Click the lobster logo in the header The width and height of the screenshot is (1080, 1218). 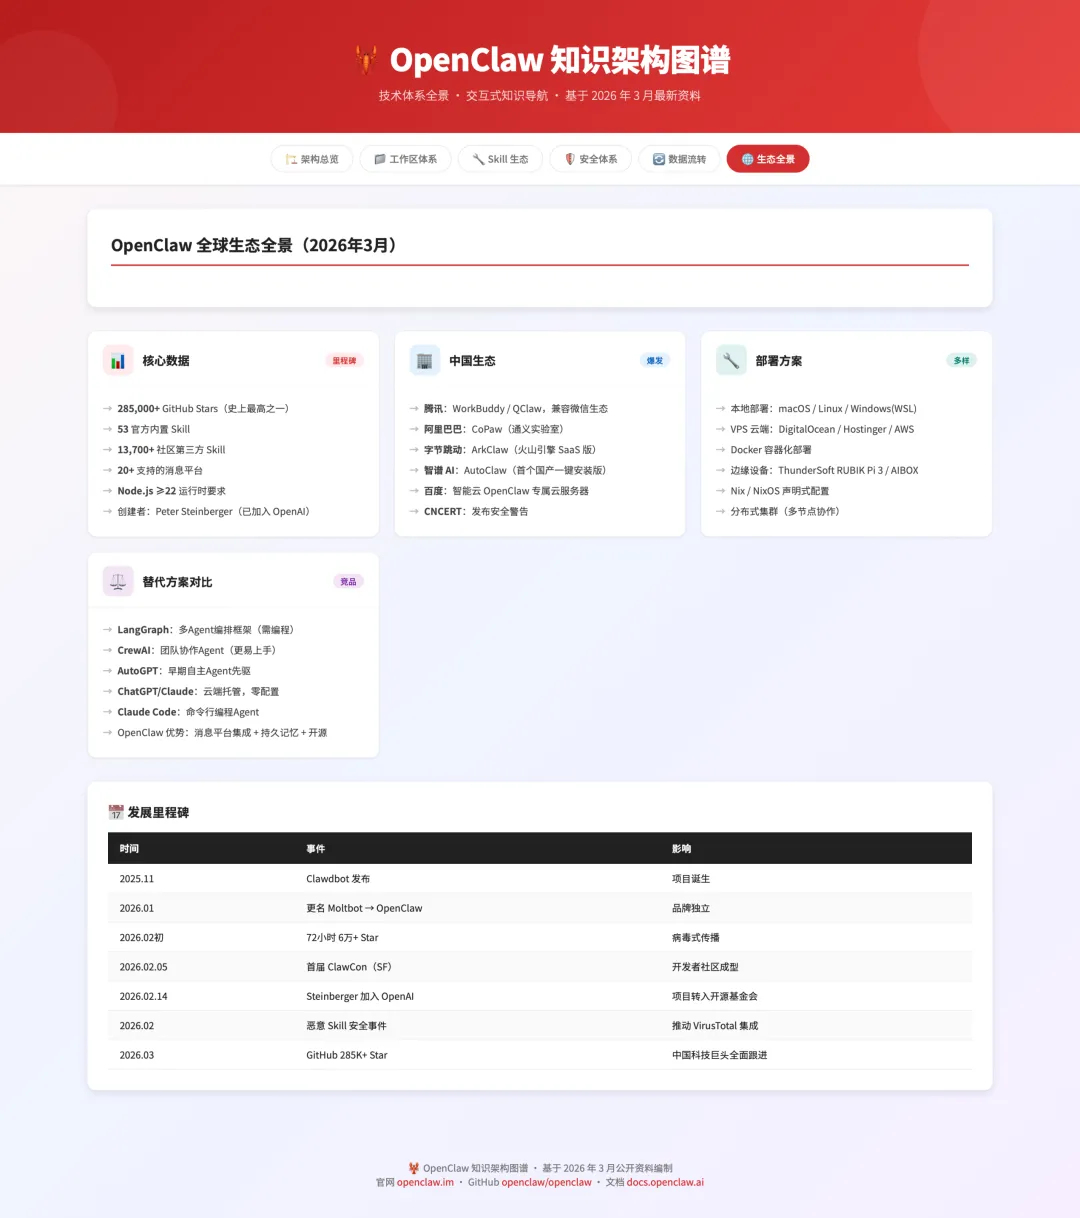click(x=367, y=60)
